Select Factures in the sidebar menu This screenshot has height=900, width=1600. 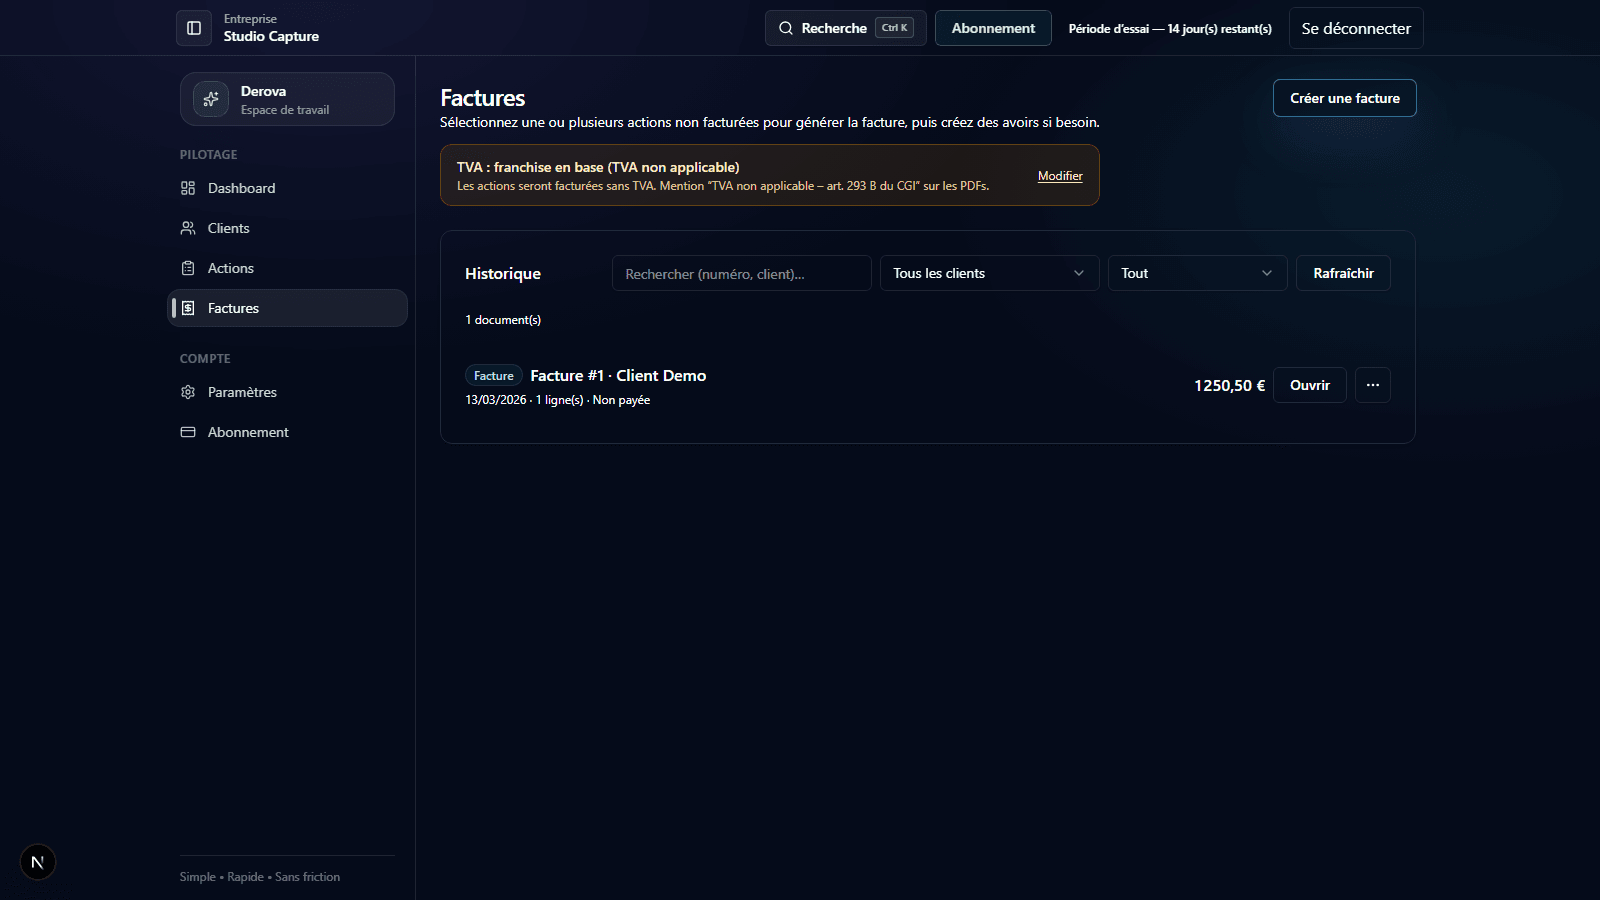287,308
